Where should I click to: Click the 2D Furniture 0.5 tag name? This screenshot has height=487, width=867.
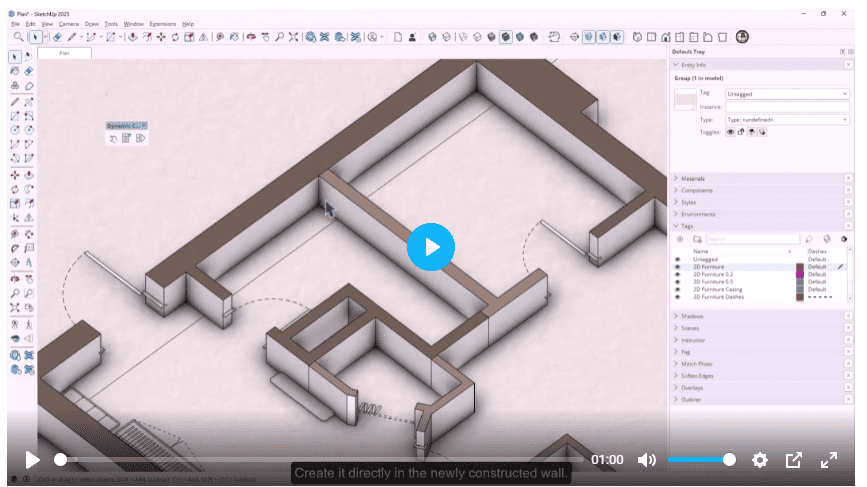pyautogui.click(x=713, y=282)
